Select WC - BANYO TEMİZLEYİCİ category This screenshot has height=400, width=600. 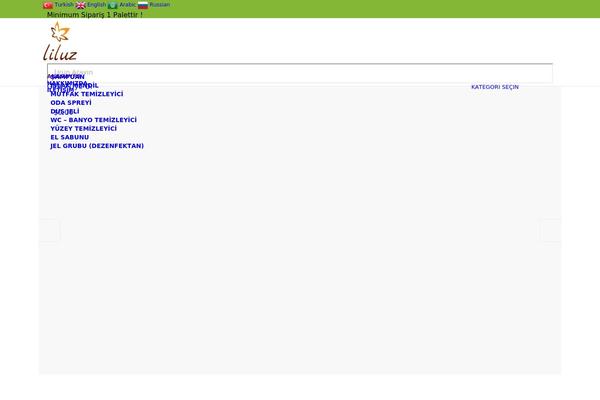point(93,120)
